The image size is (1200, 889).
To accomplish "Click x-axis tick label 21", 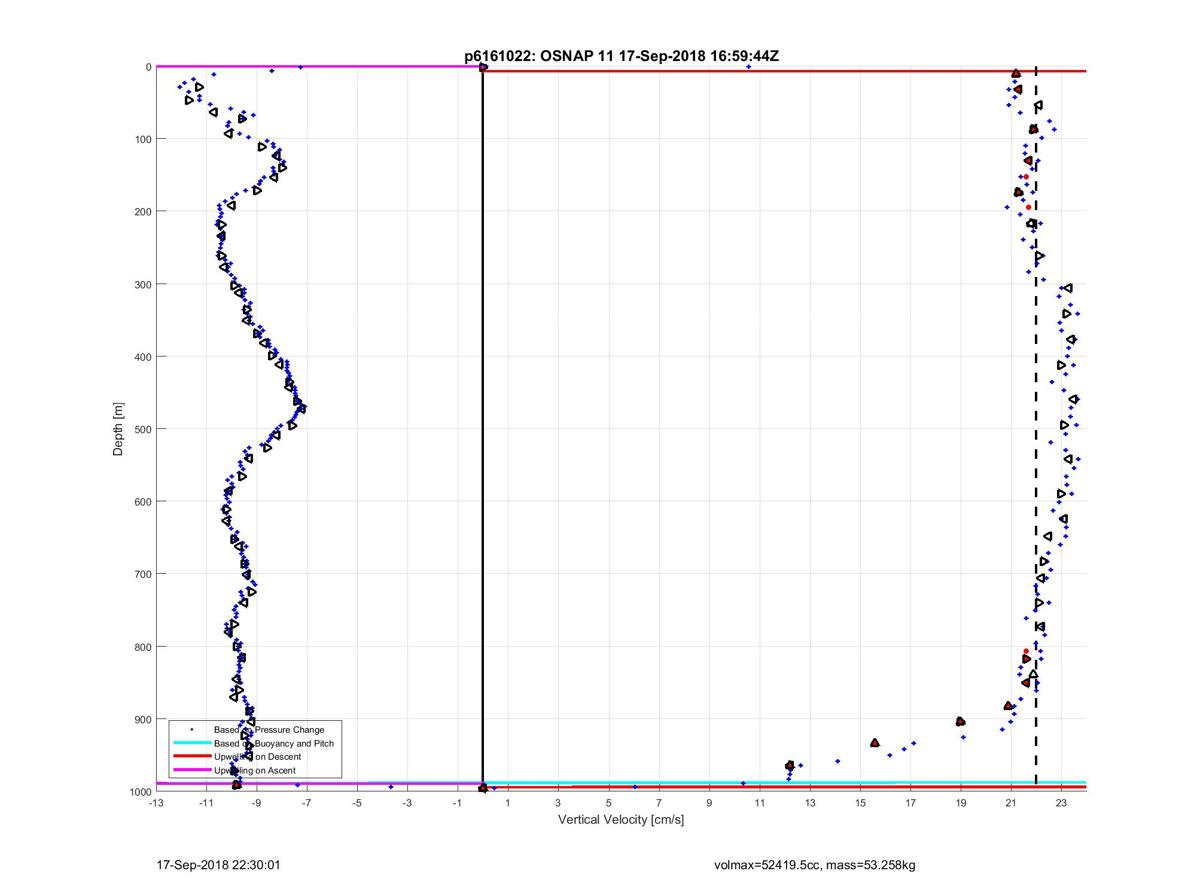I will pyautogui.click(x=1011, y=803).
